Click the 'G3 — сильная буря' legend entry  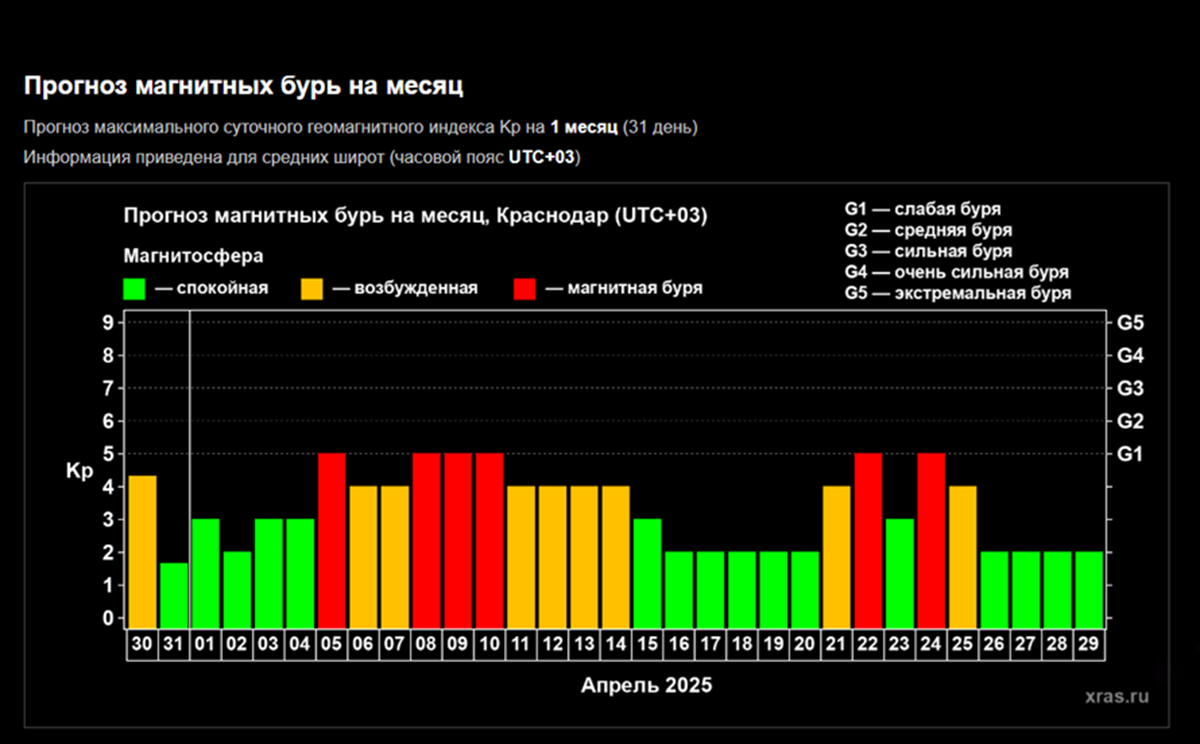pos(928,251)
